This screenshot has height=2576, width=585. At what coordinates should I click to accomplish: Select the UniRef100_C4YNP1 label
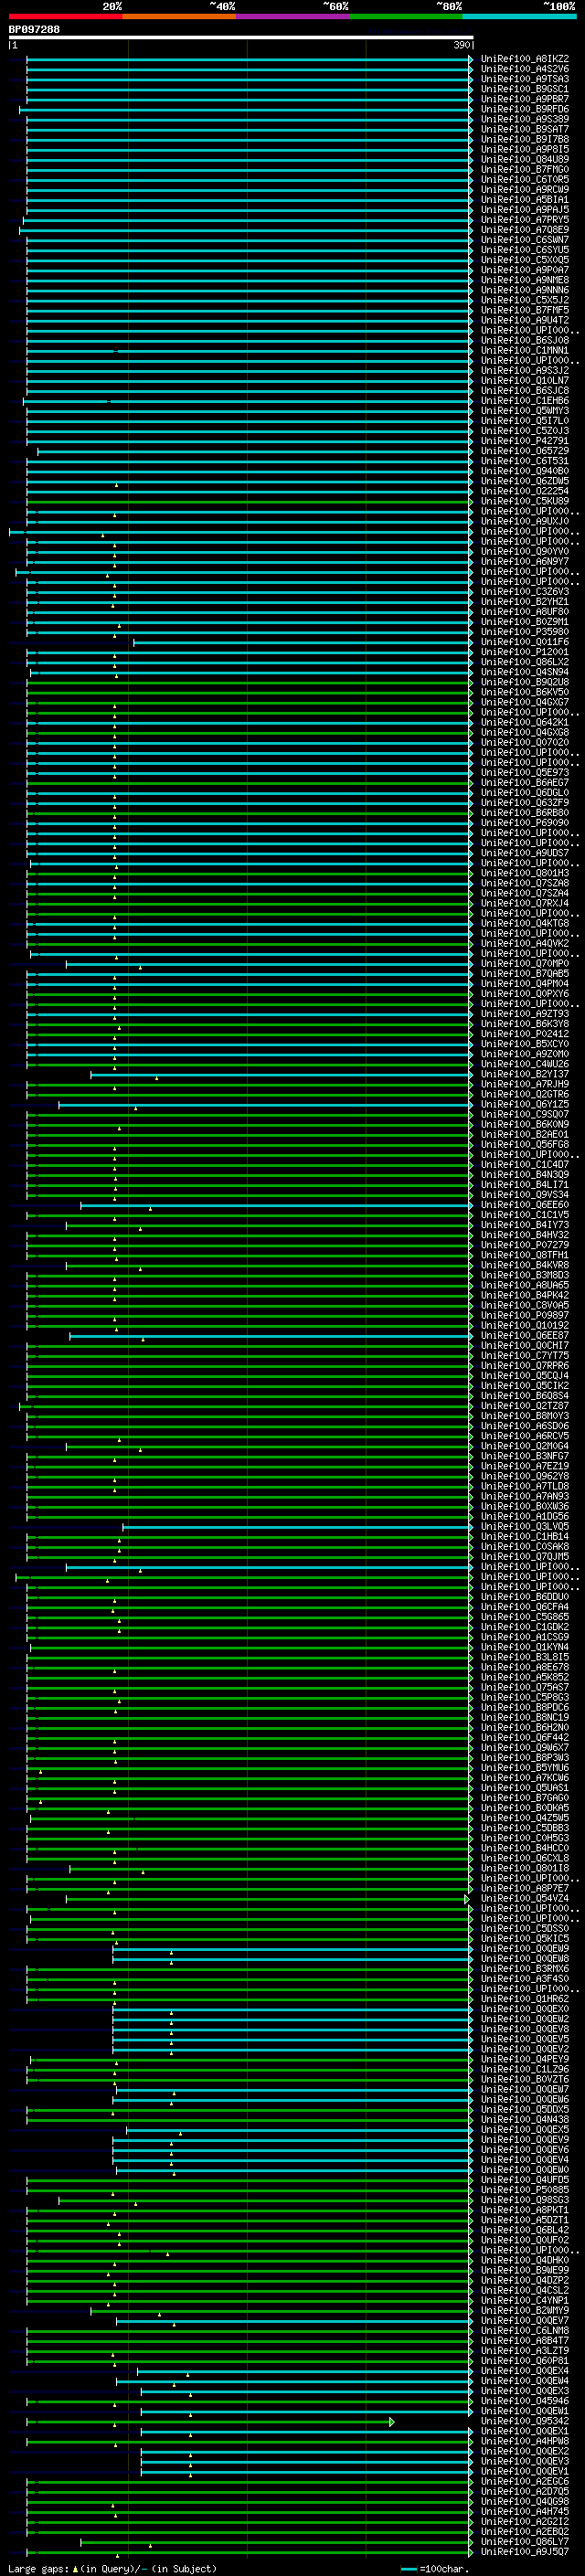[525, 2300]
